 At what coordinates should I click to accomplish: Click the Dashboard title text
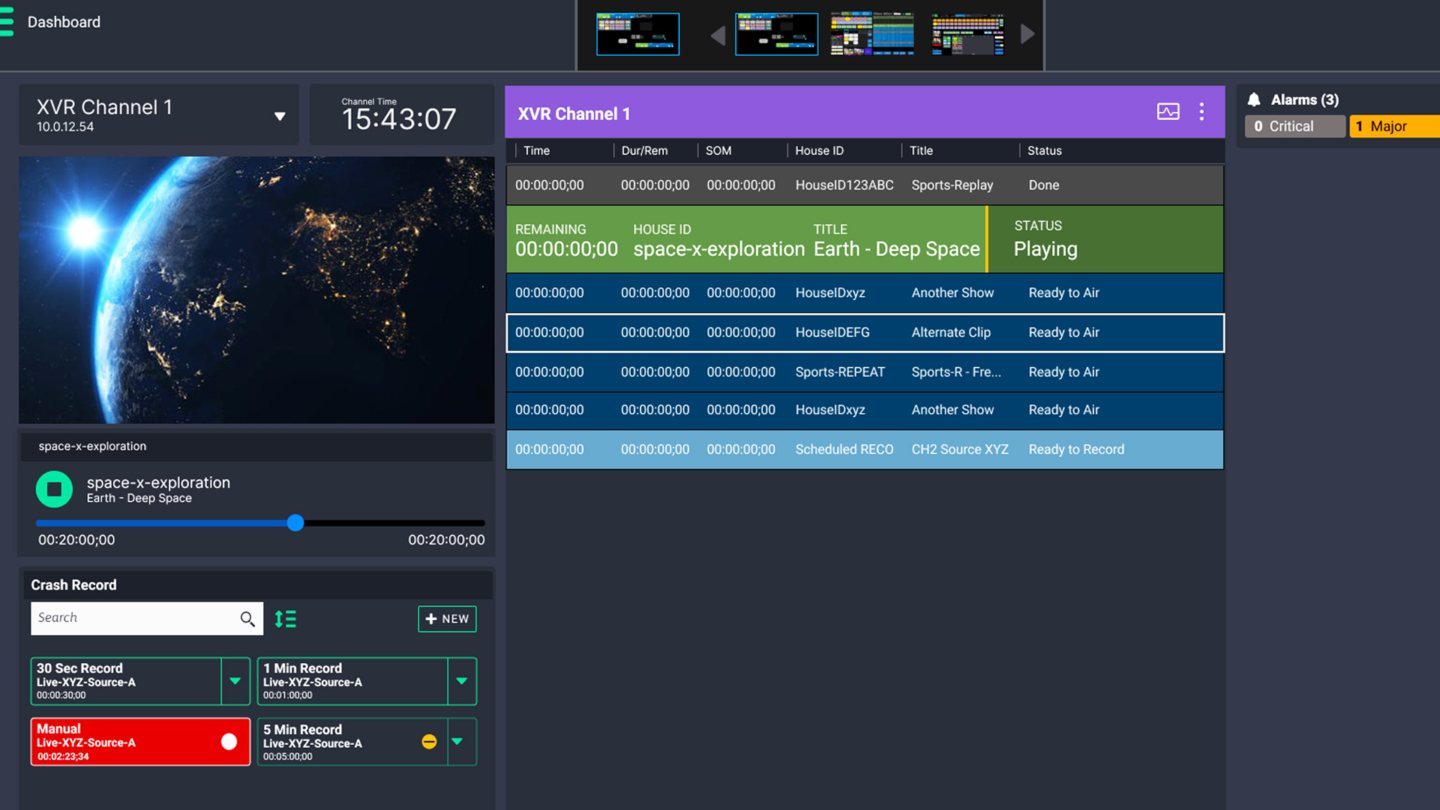pos(64,22)
